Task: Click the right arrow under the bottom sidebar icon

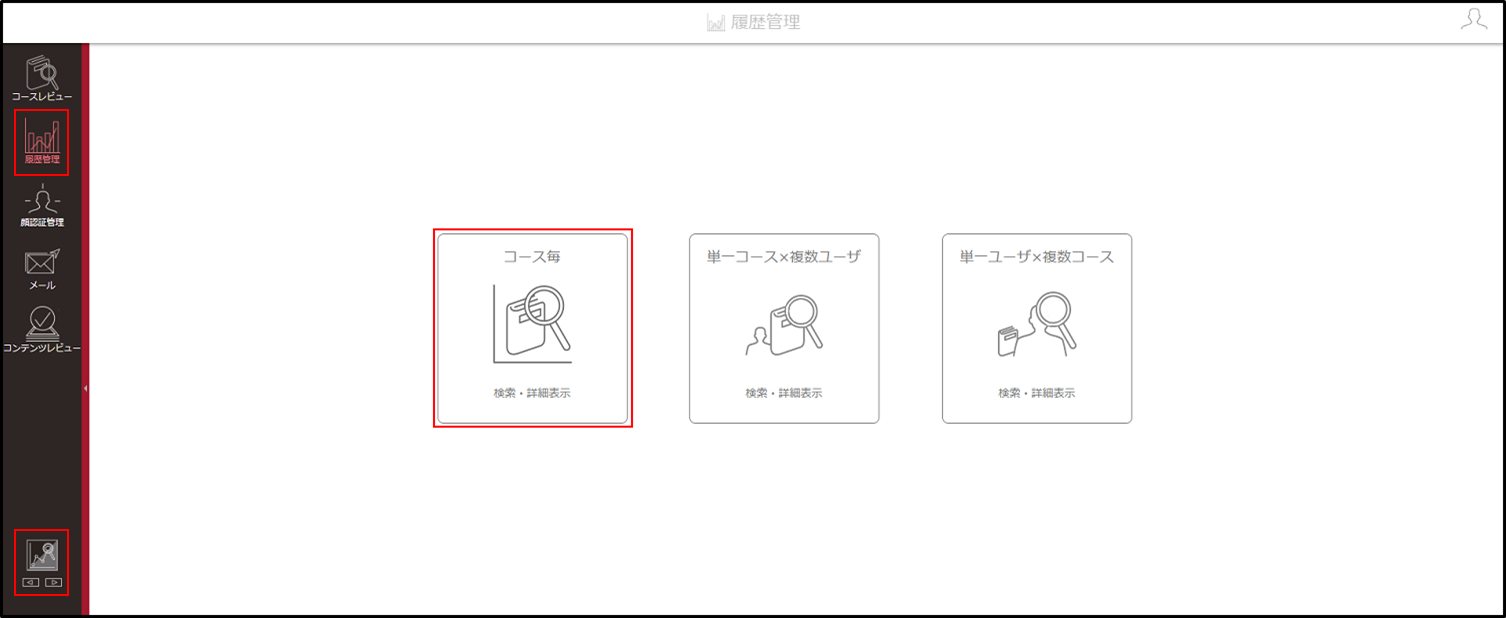Action: click(54, 582)
